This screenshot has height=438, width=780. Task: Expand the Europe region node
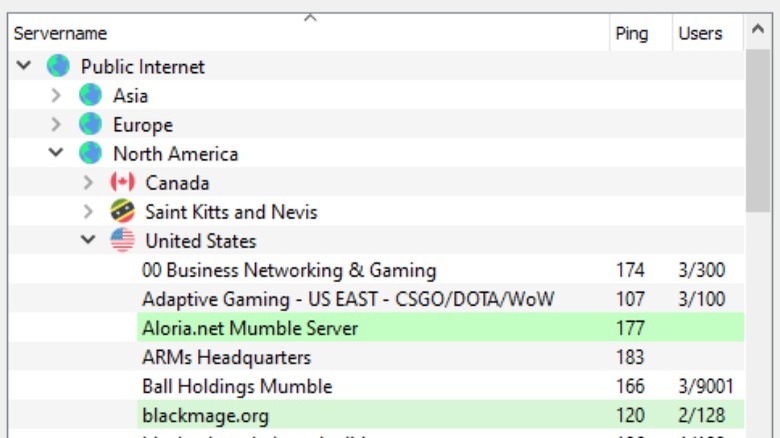click(56, 124)
